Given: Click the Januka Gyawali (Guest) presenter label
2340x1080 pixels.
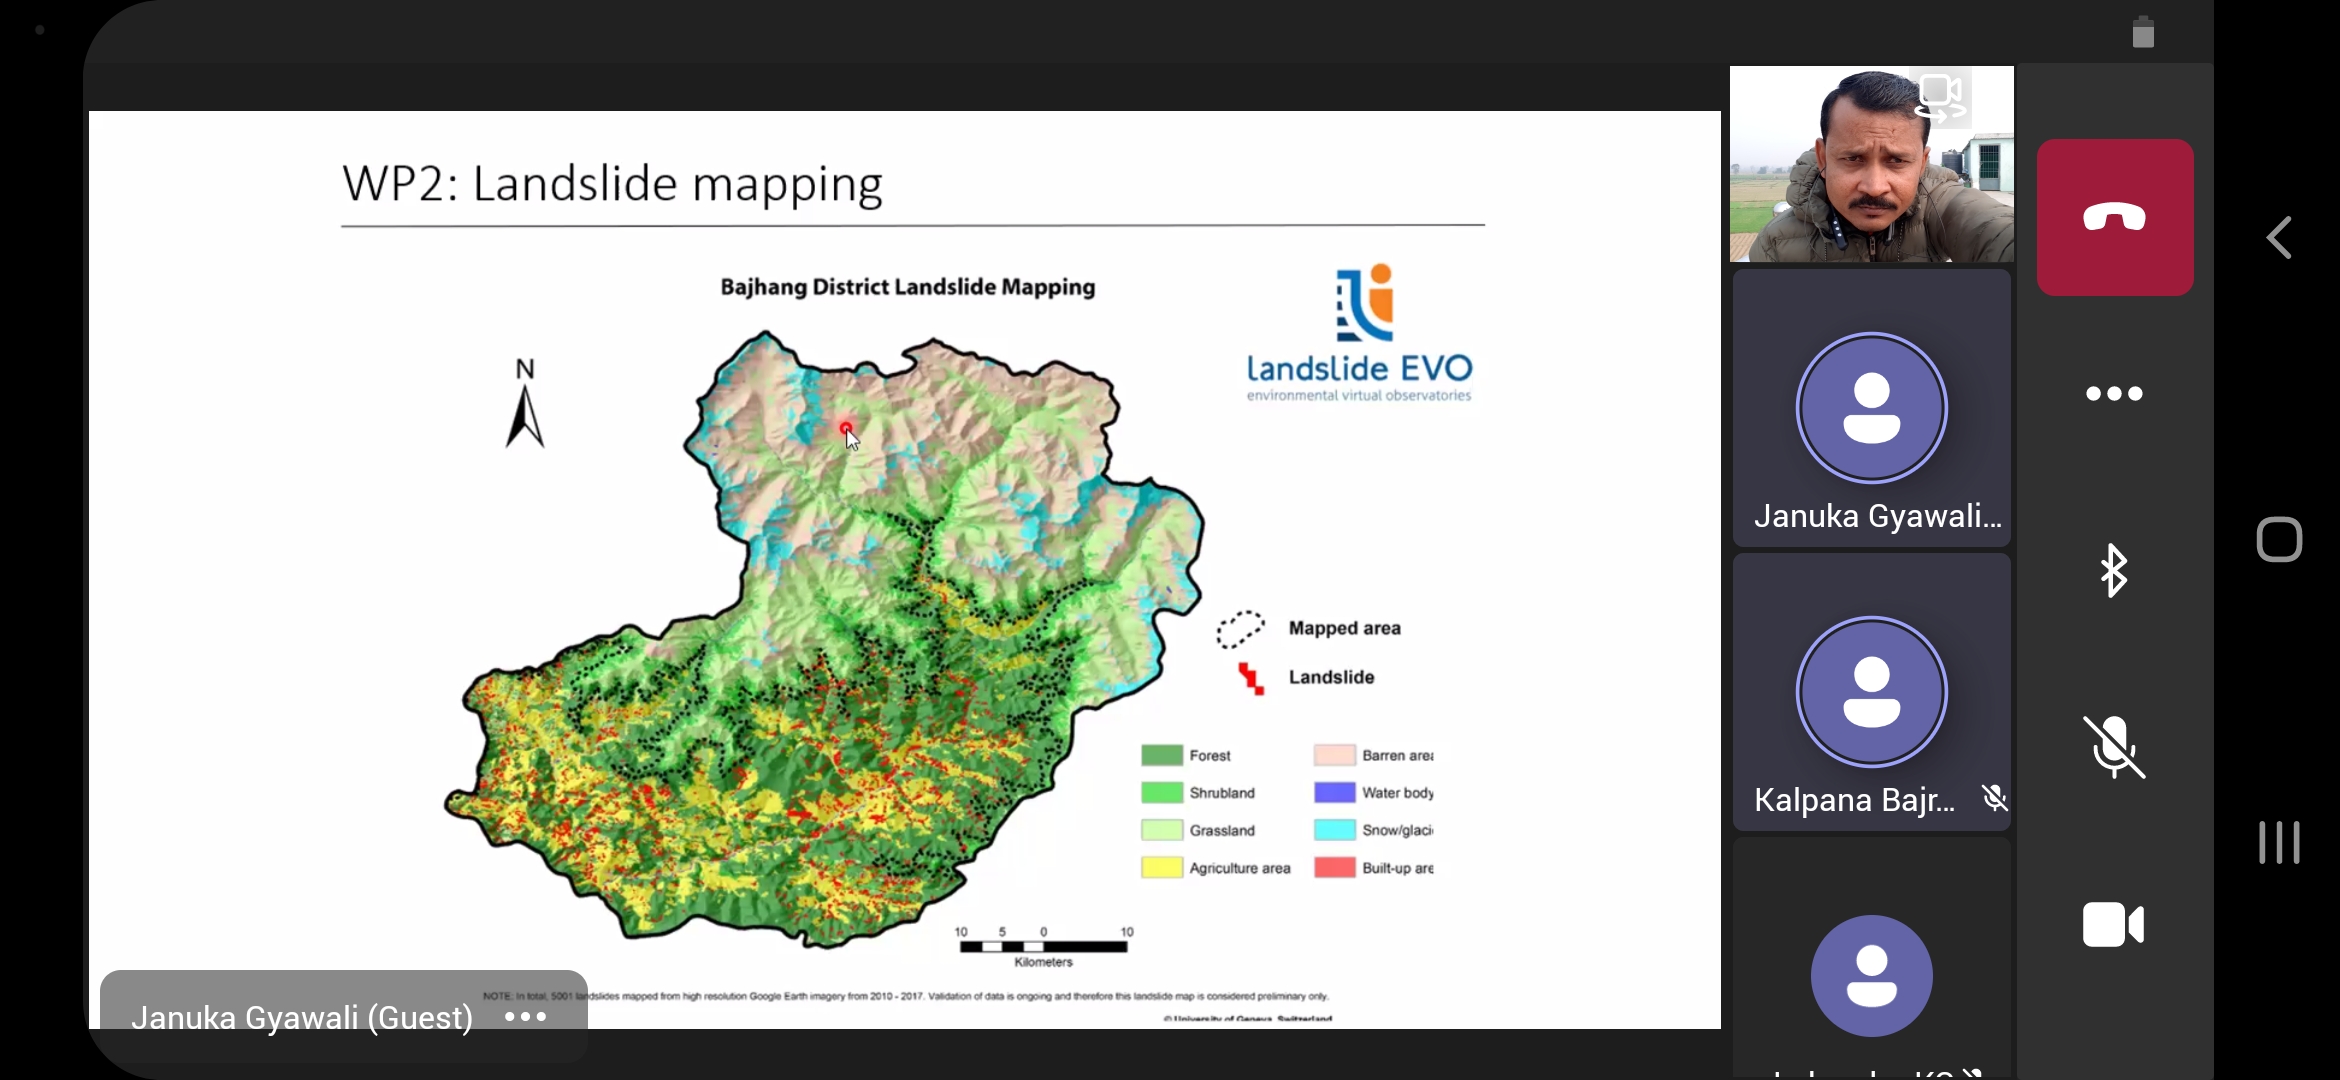Looking at the screenshot, I should (x=302, y=1017).
